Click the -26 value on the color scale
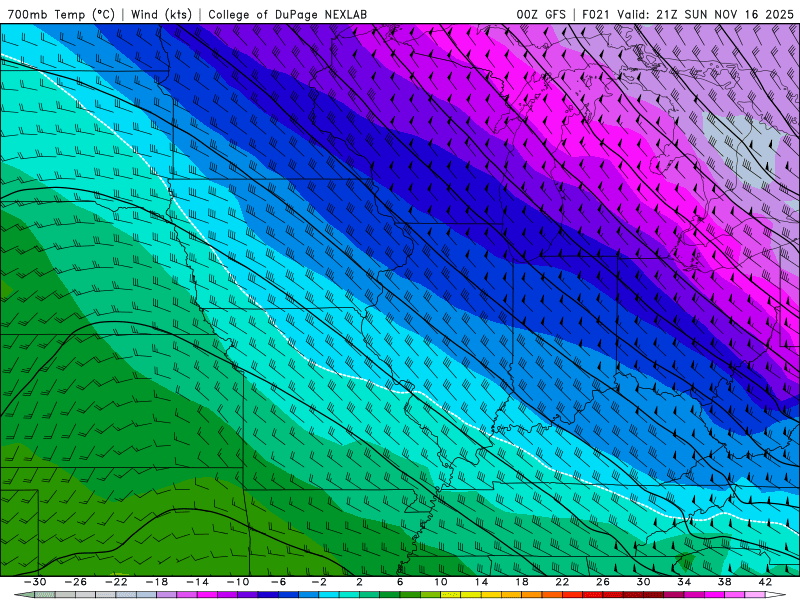 [76, 582]
